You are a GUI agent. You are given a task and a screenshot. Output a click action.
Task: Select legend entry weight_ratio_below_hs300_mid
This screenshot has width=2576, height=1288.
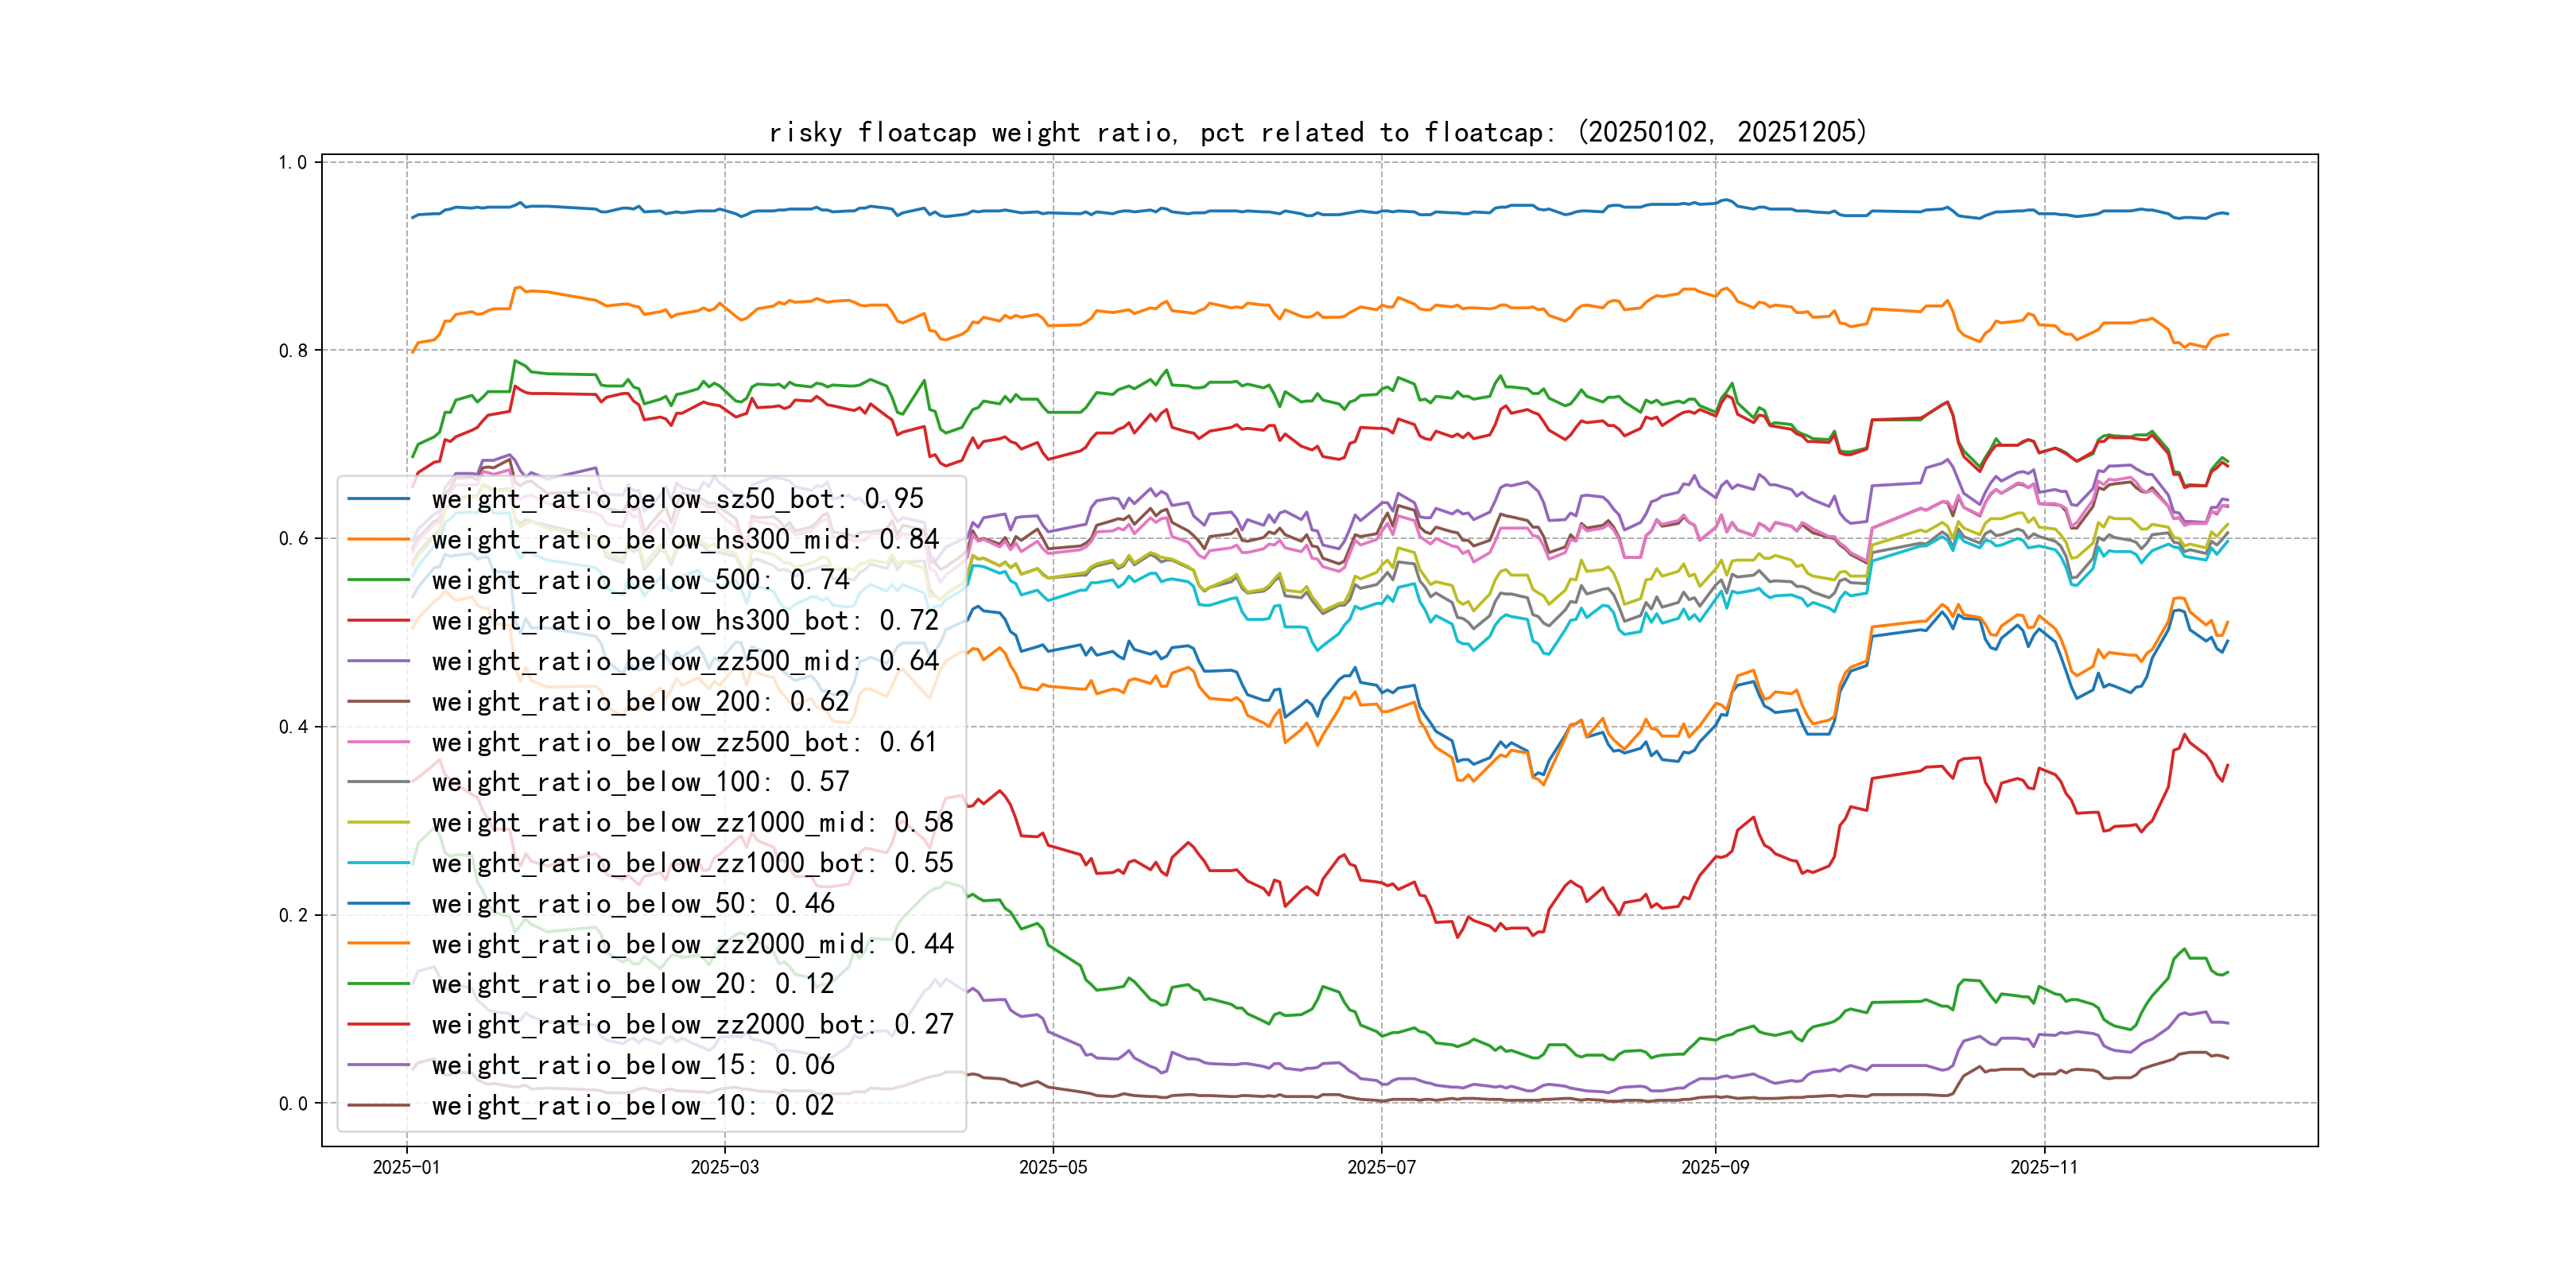point(685,540)
